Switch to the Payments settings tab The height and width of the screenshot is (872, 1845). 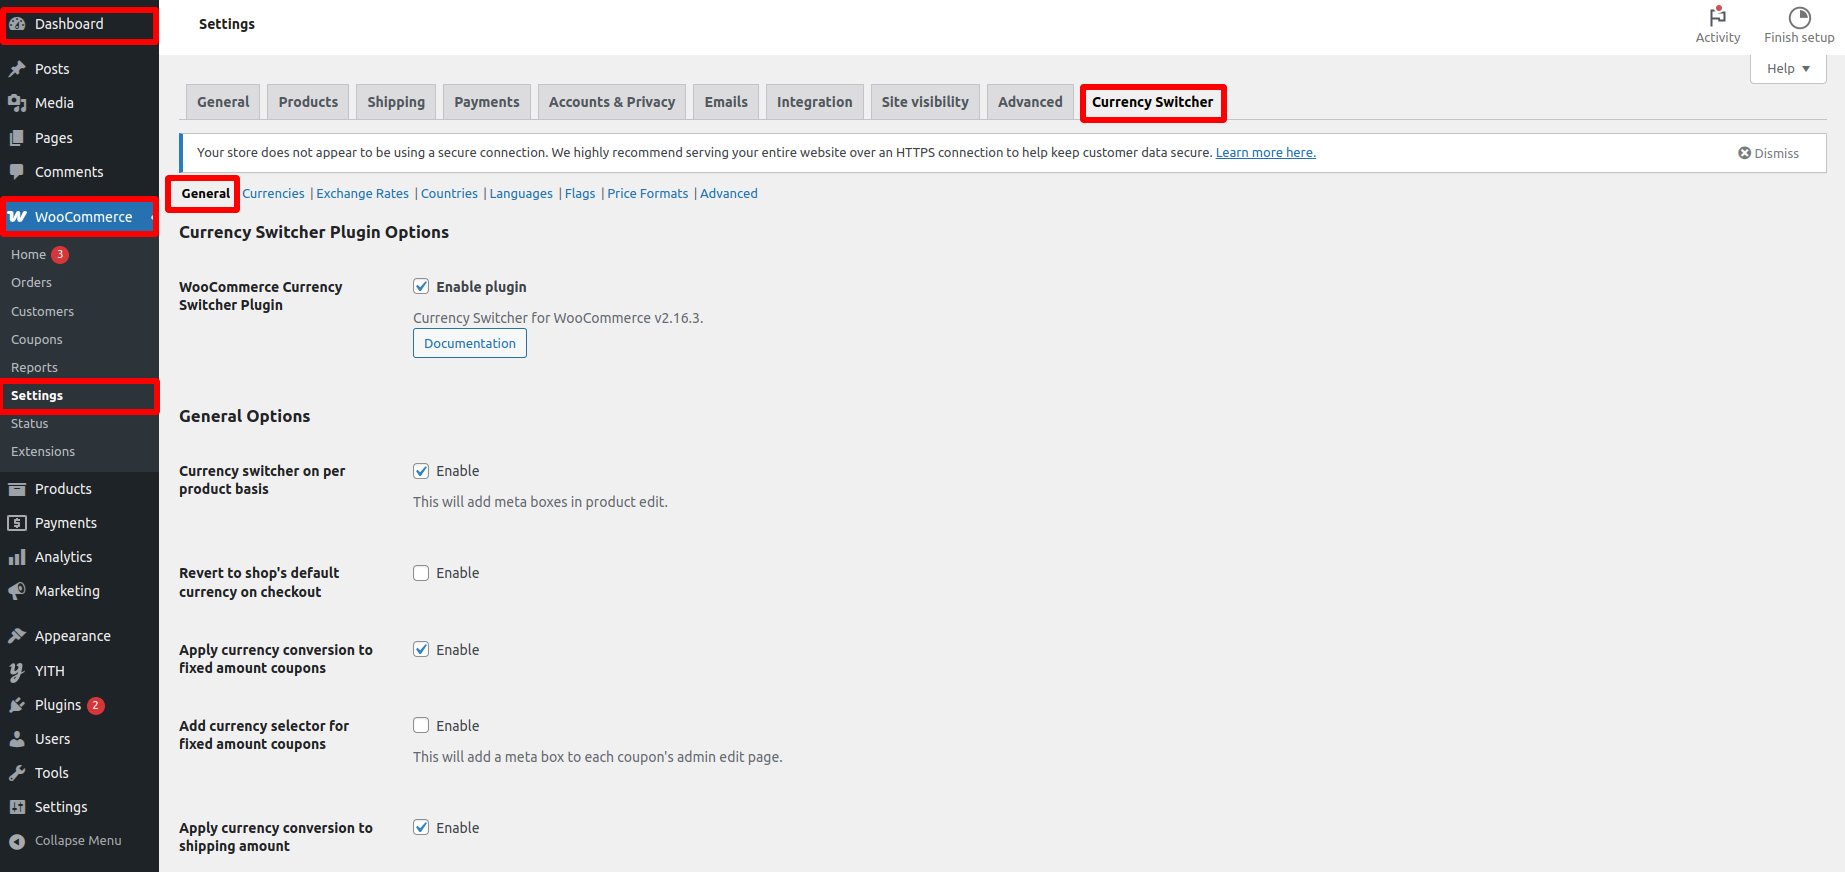[x=487, y=102]
